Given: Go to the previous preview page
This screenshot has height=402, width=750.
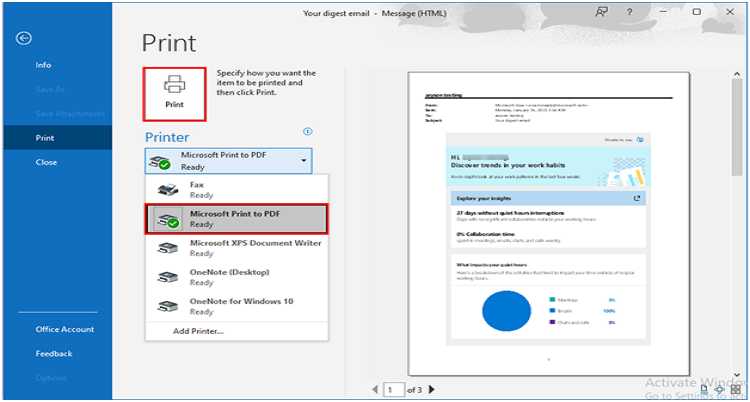Looking at the screenshot, I should click(x=375, y=390).
